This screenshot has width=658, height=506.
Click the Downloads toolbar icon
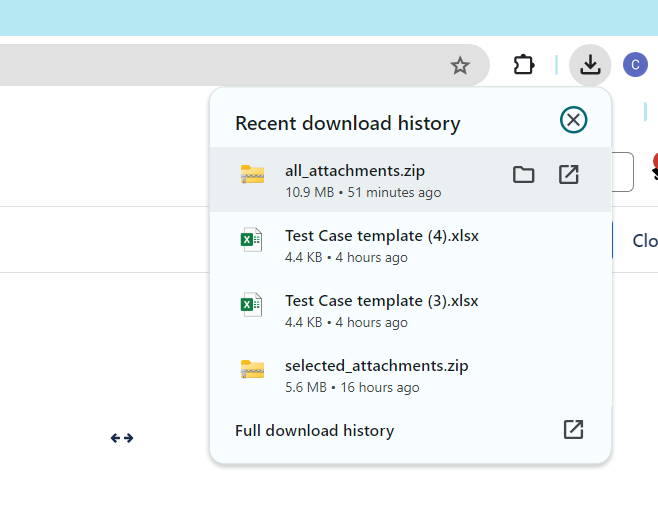point(590,66)
